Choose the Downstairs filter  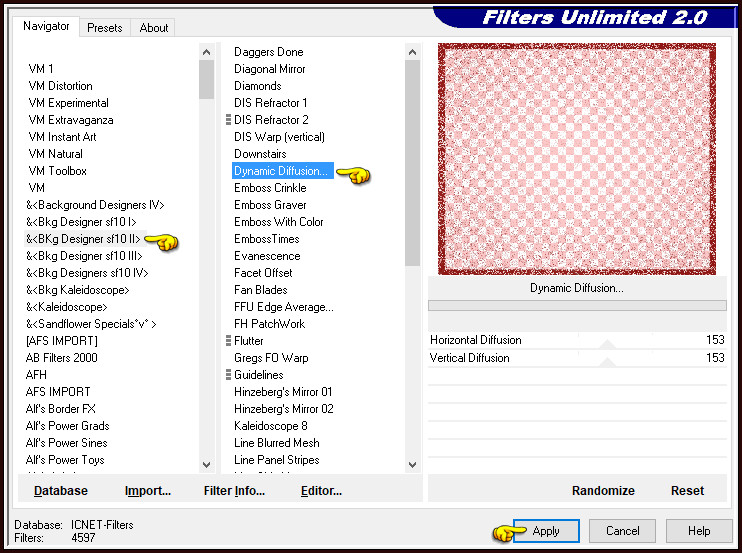[x=260, y=154]
